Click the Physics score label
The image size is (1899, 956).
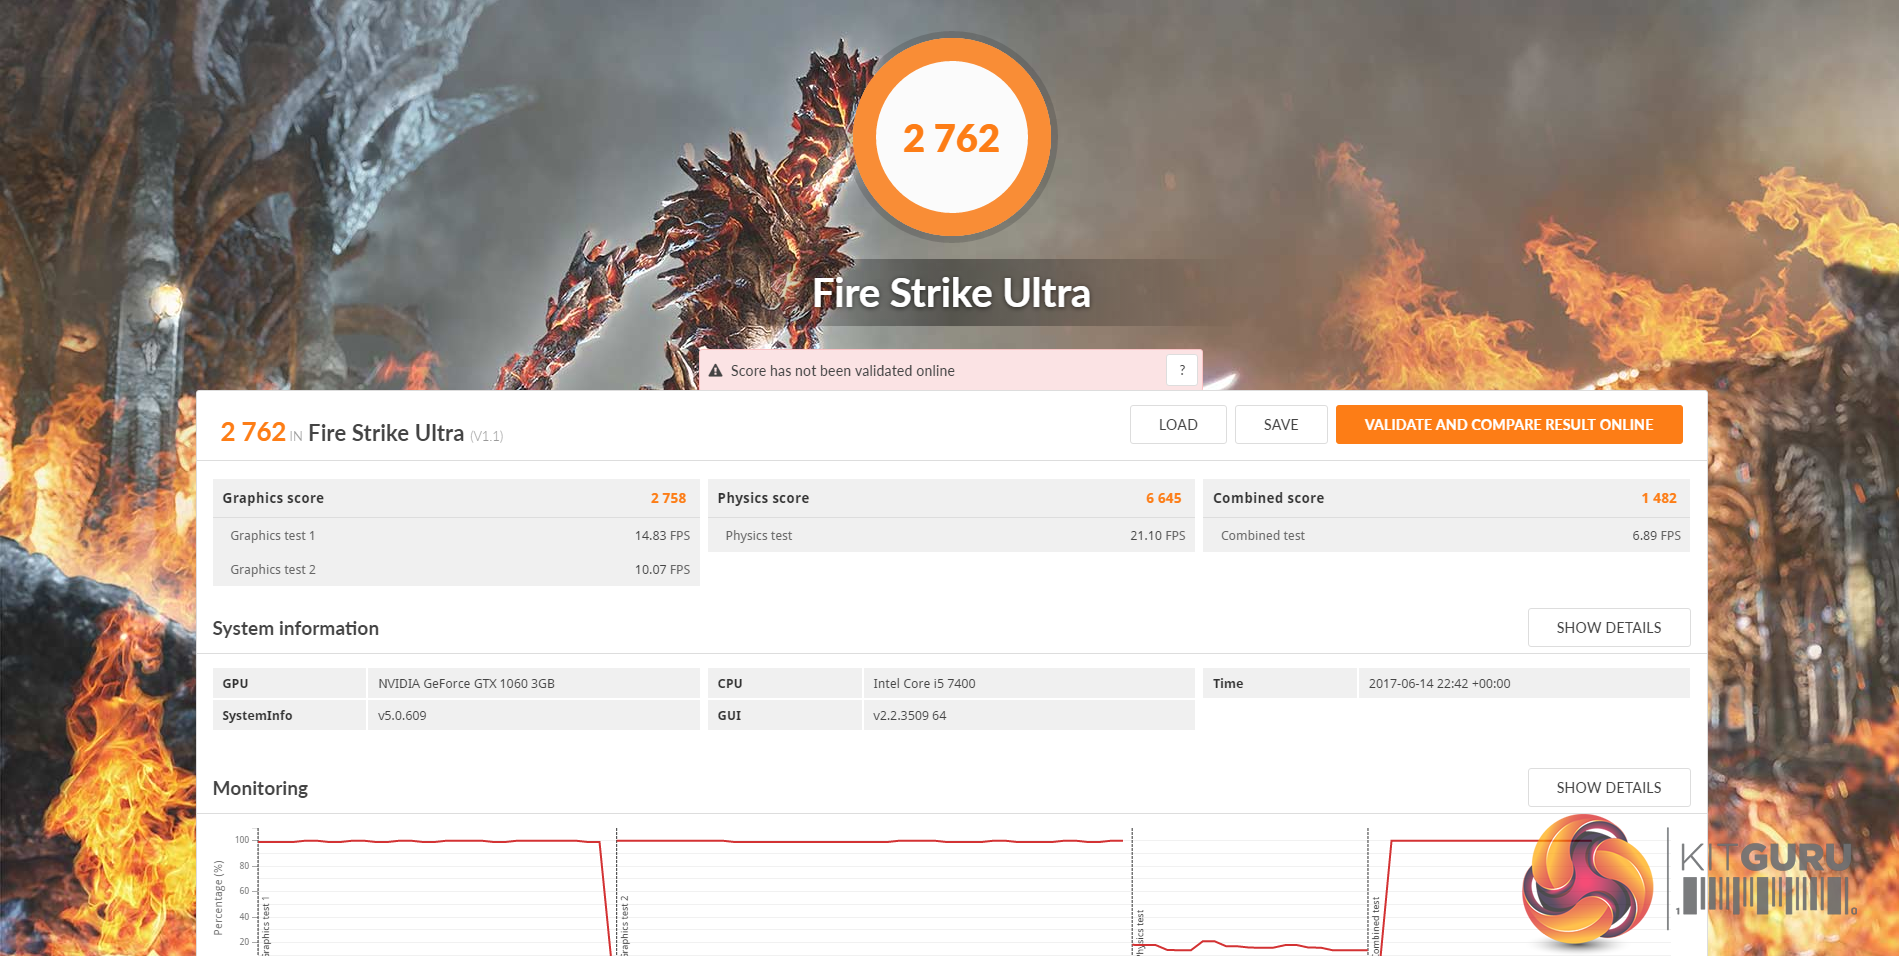(763, 498)
